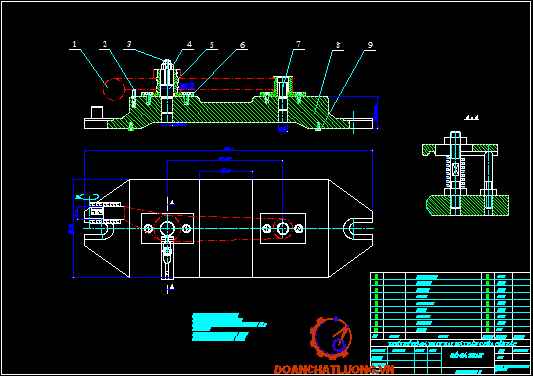Pick part callout number 7
Screen dimensions: 533x376
[x=298, y=44]
